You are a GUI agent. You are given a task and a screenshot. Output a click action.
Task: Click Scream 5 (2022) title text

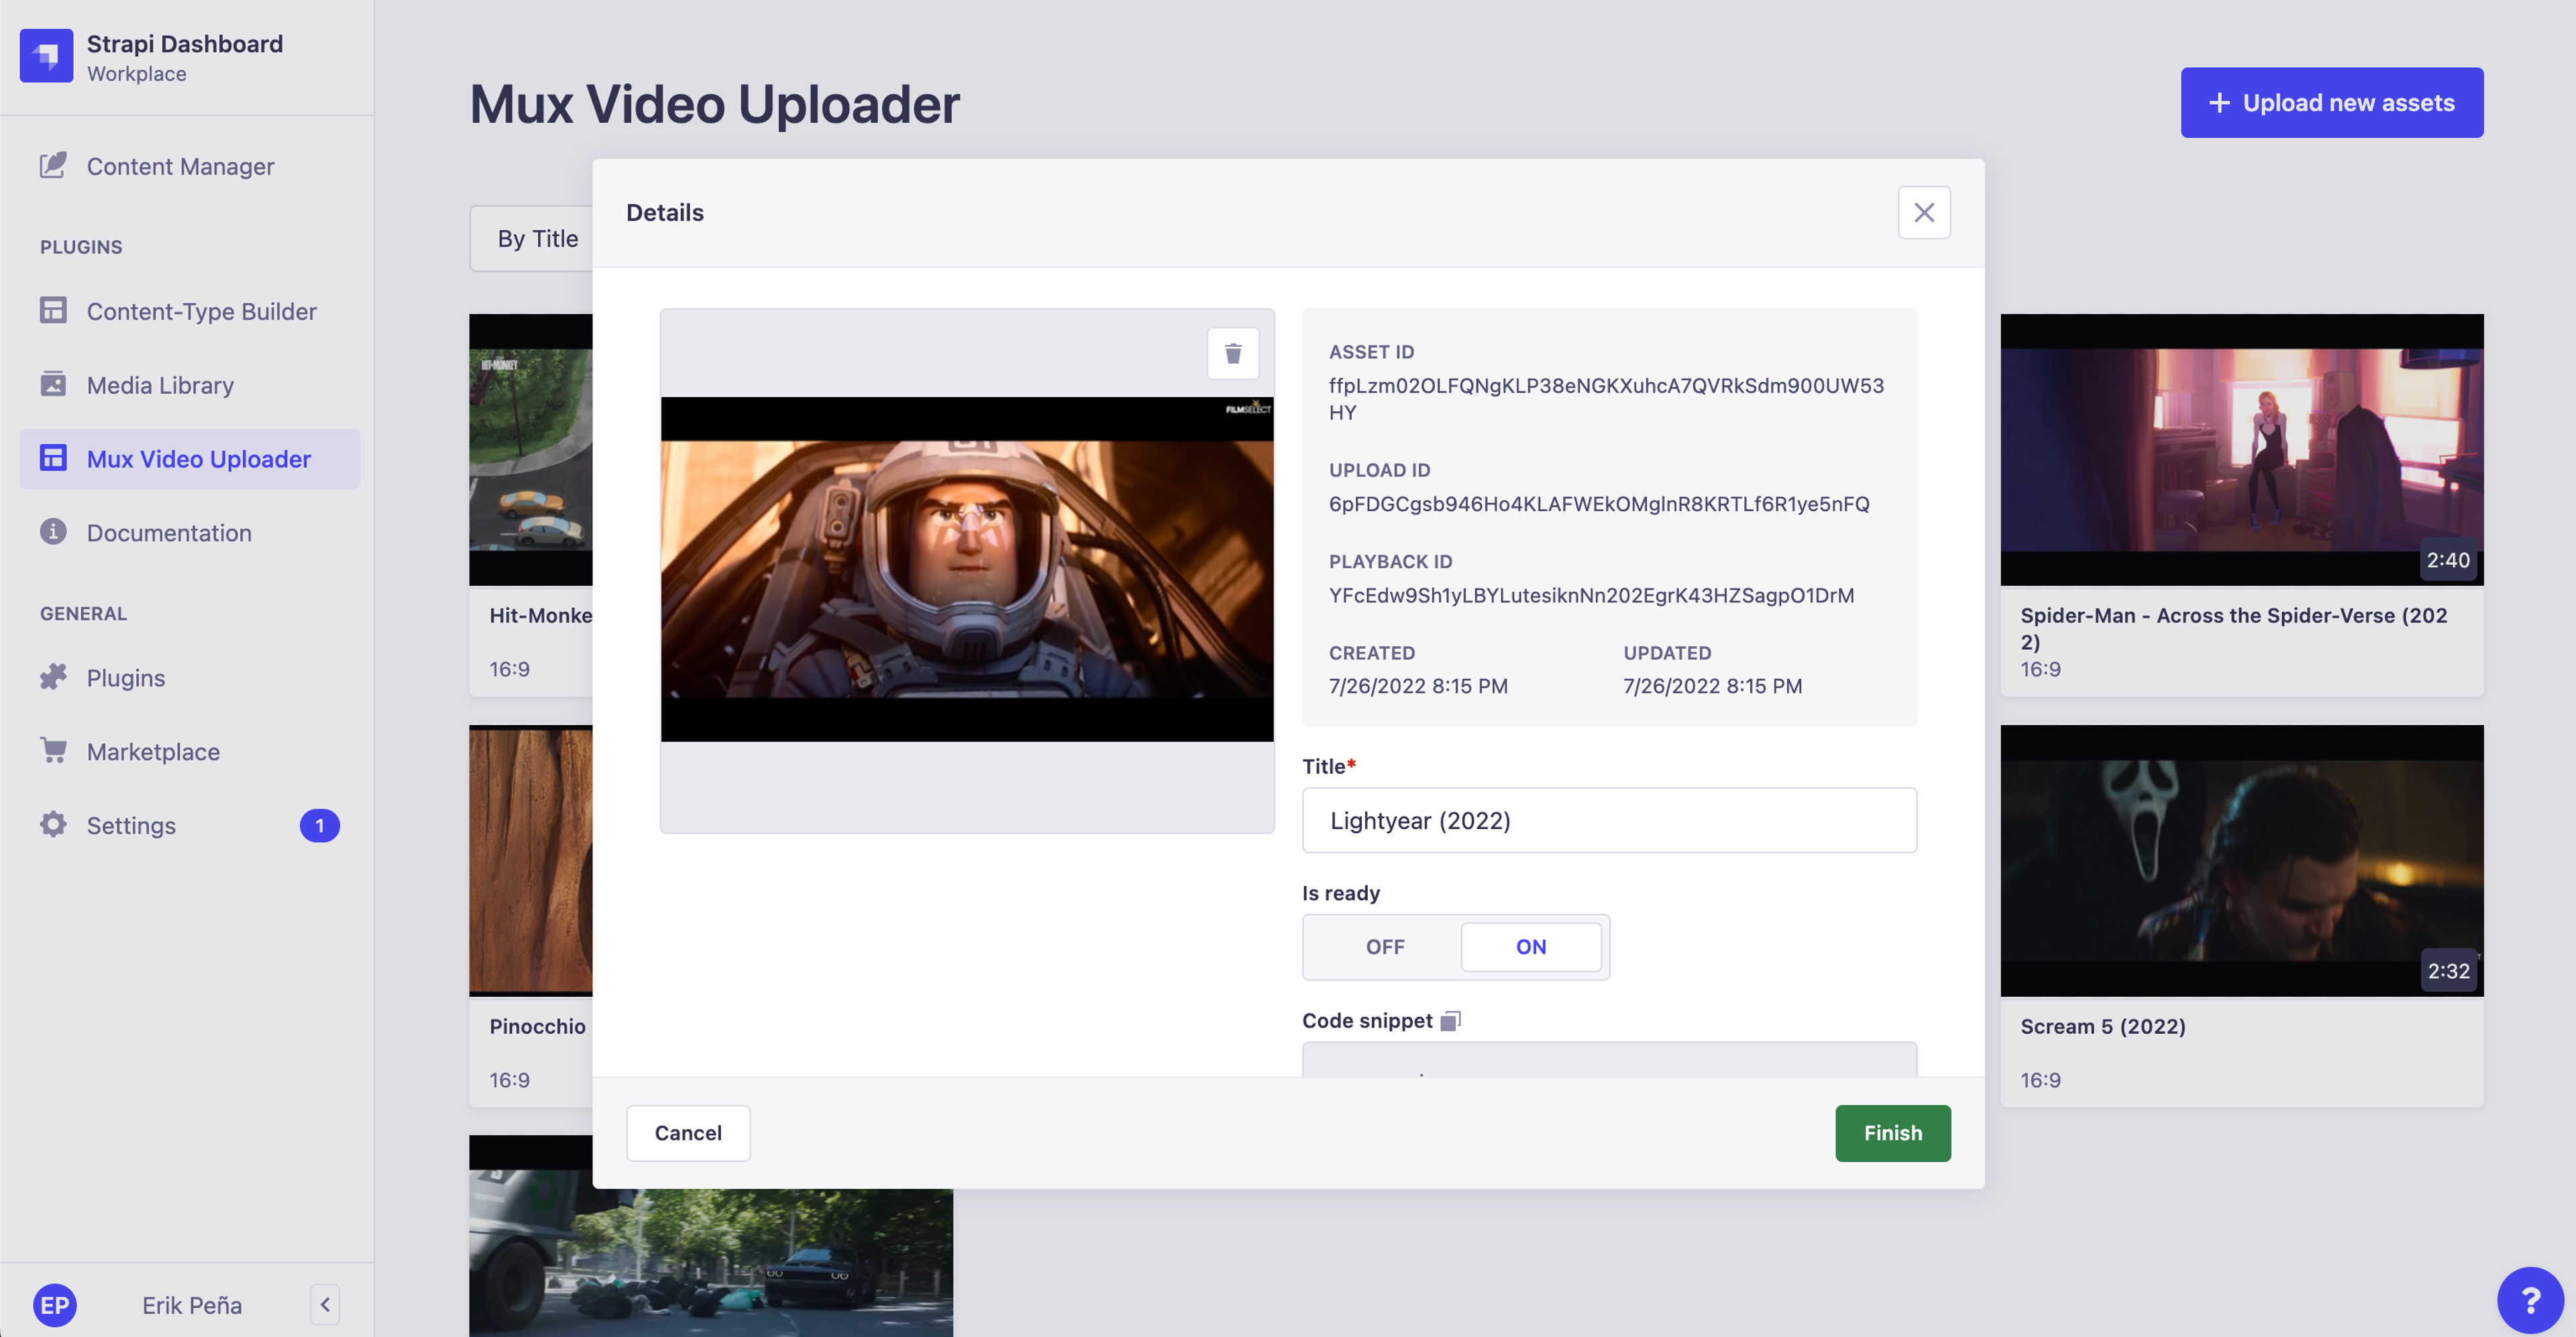[x=2102, y=1027]
